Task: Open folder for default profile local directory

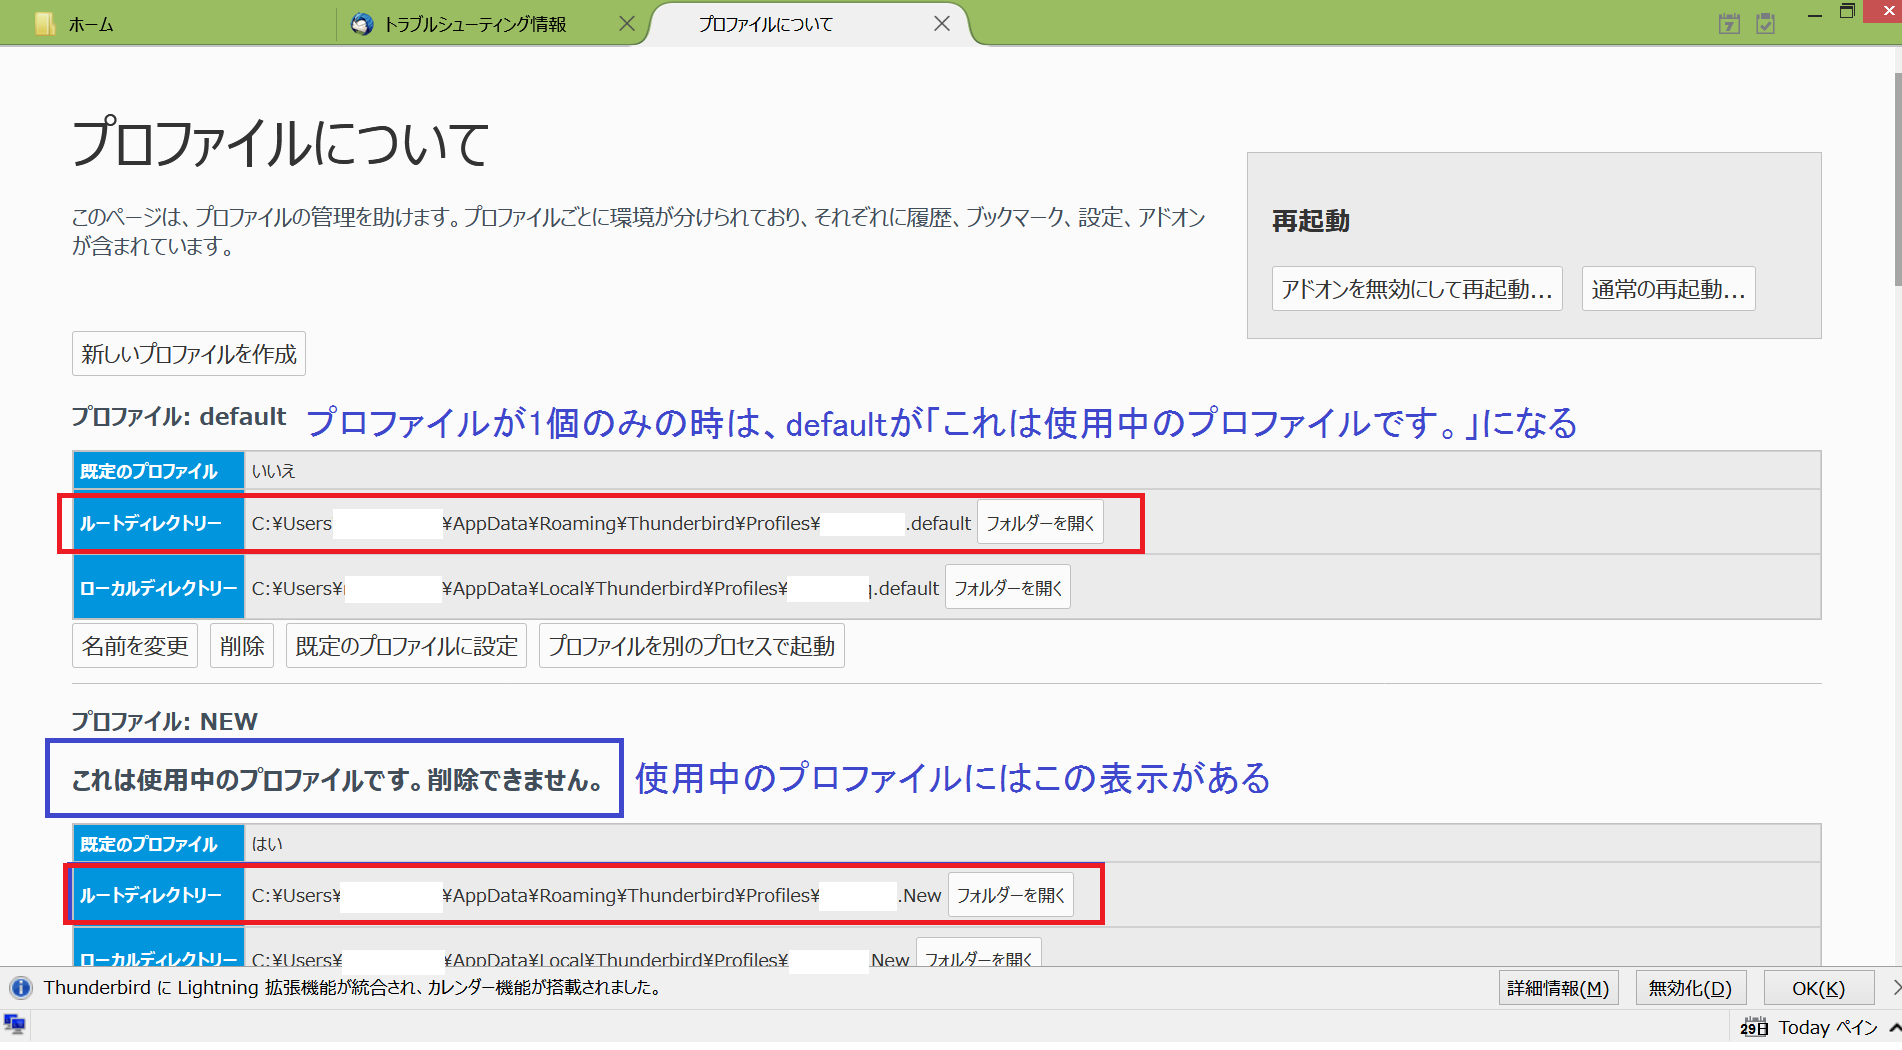Action: pyautogui.click(x=1007, y=588)
